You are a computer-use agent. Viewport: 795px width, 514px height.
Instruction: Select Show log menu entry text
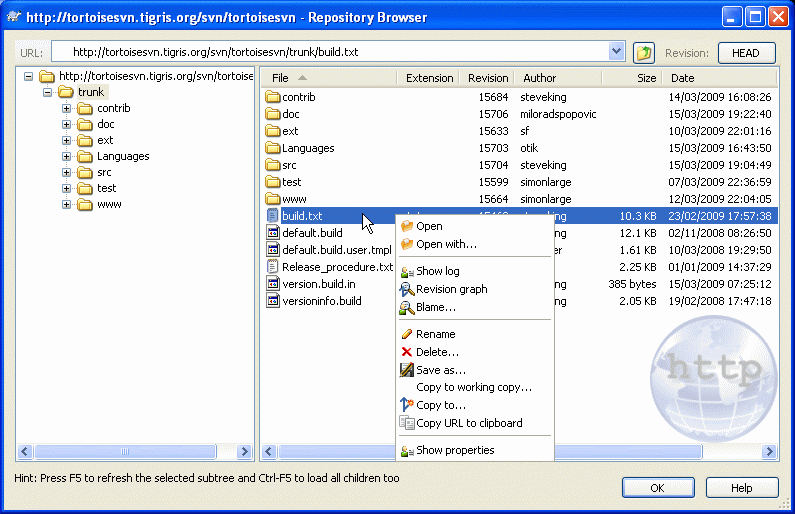point(438,272)
